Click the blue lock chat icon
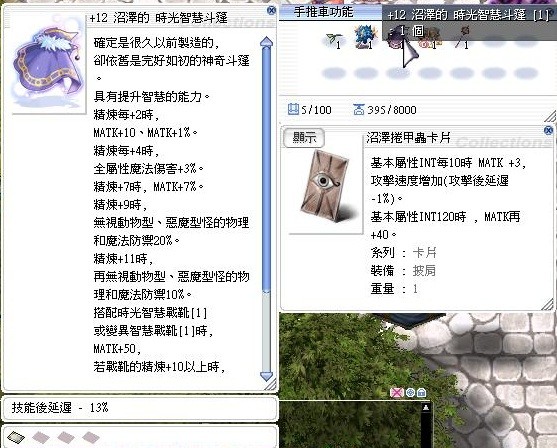 421,393
